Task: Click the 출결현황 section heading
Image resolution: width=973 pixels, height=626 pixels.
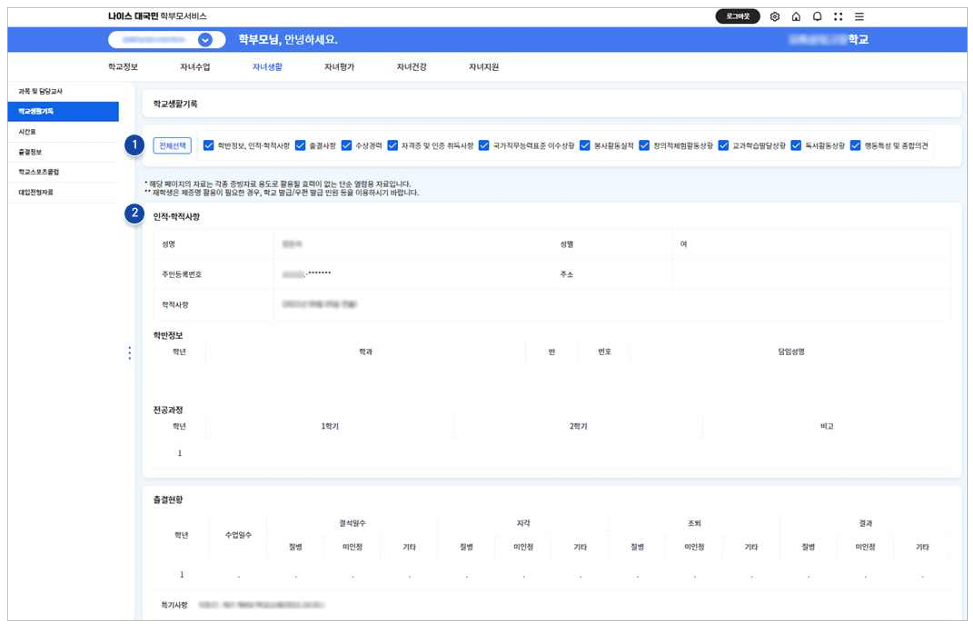Action: tap(168, 499)
